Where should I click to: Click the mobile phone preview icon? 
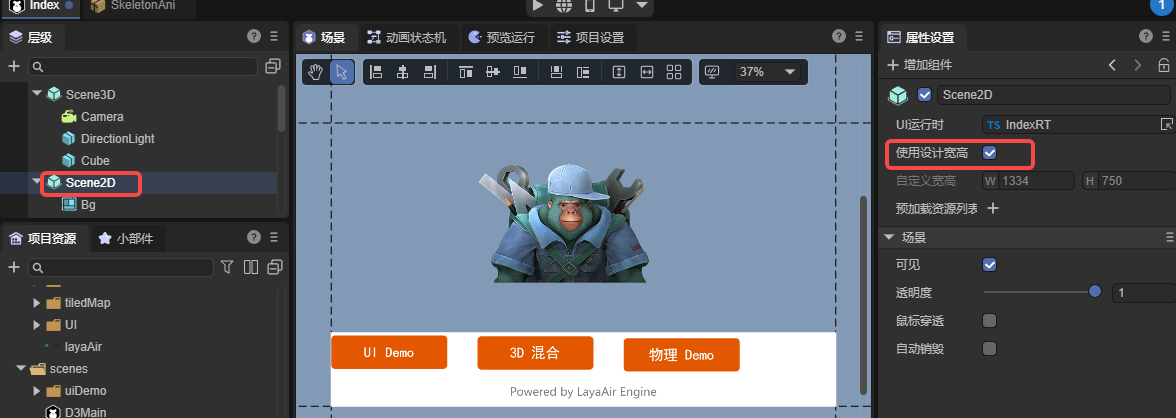click(x=590, y=6)
